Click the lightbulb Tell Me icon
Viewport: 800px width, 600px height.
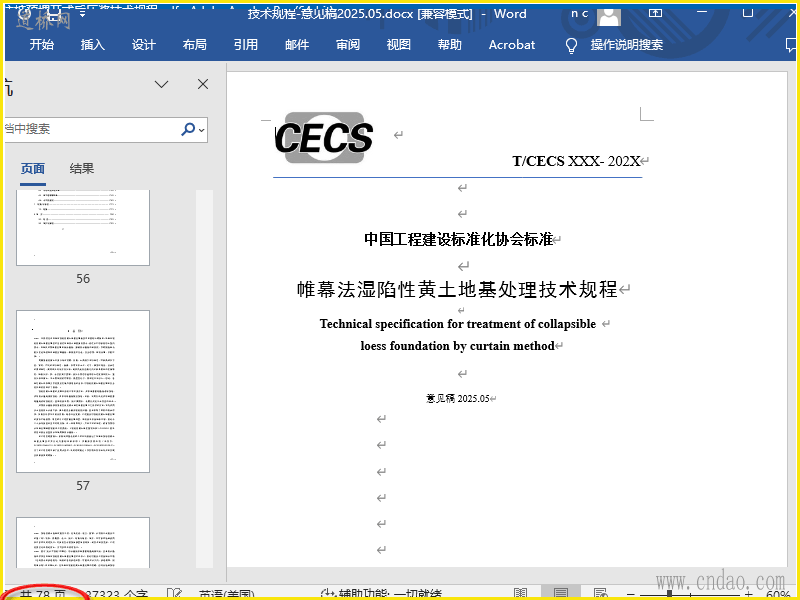coord(571,45)
